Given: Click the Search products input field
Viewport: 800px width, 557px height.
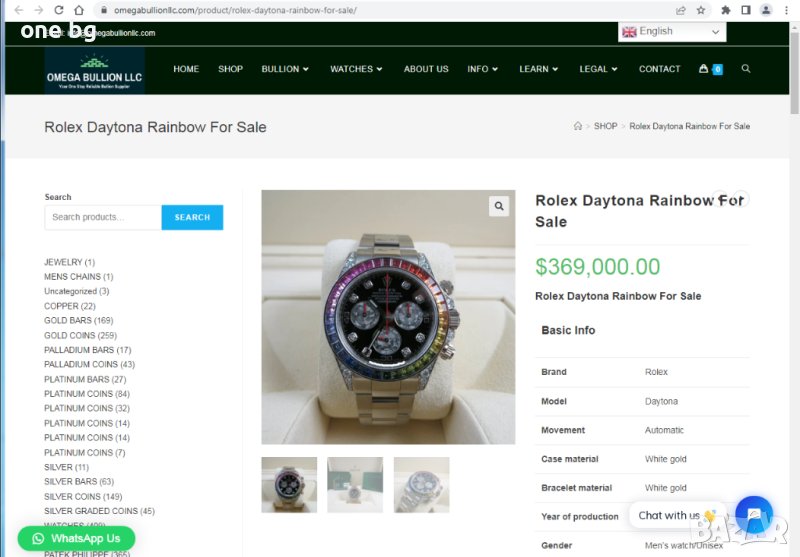Looking at the screenshot, I should [x=102, y=217].
